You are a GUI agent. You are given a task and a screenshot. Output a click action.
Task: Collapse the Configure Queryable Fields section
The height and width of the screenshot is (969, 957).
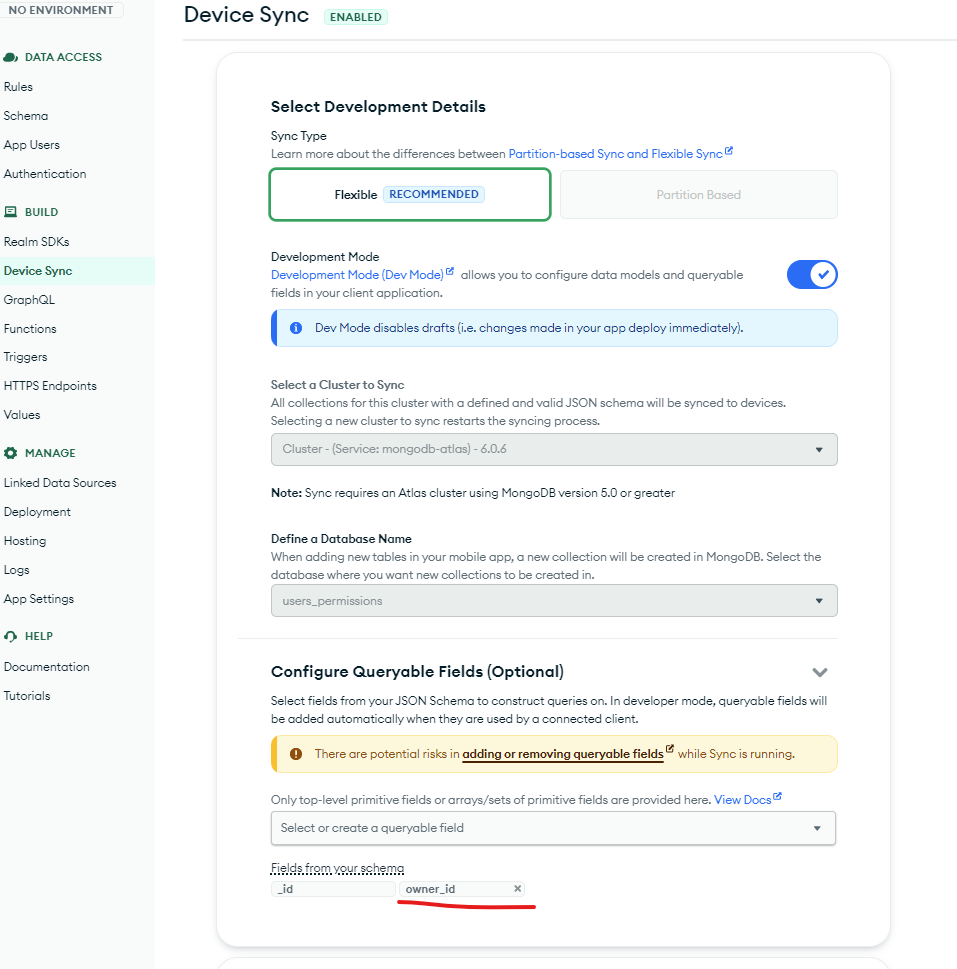pos(819,672)
